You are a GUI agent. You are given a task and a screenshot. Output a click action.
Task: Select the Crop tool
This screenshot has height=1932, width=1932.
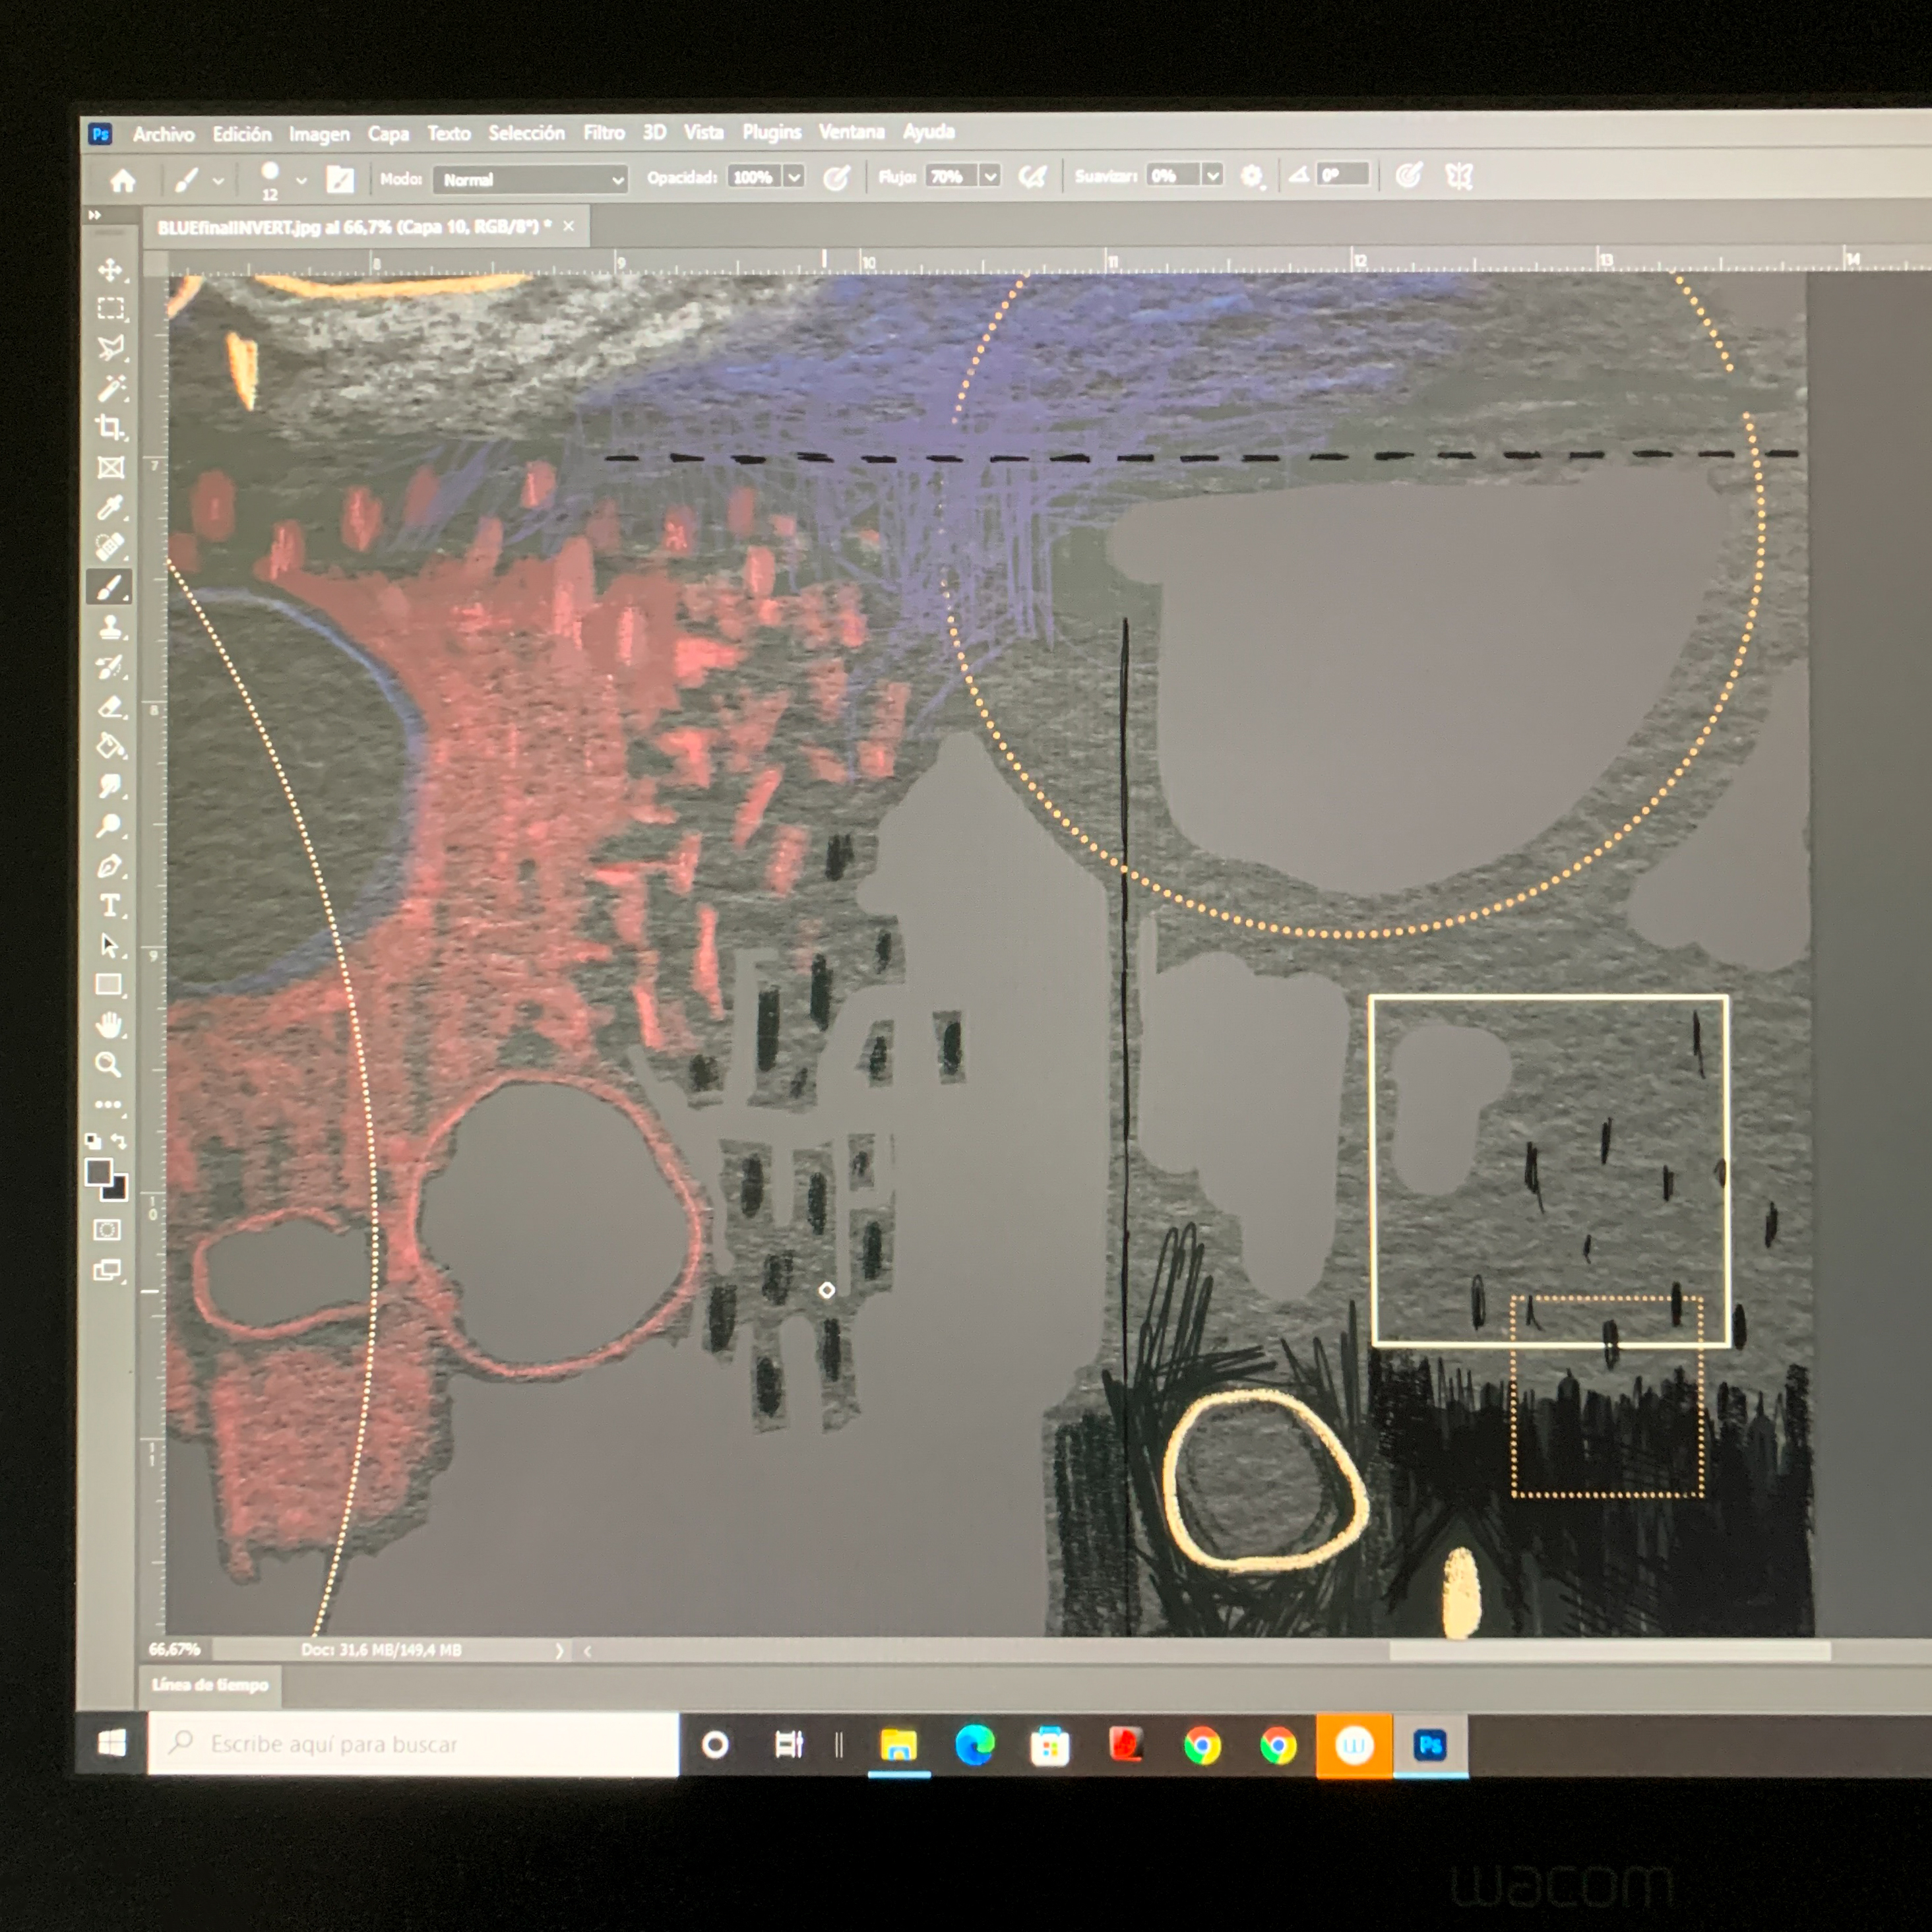[110, 428]
